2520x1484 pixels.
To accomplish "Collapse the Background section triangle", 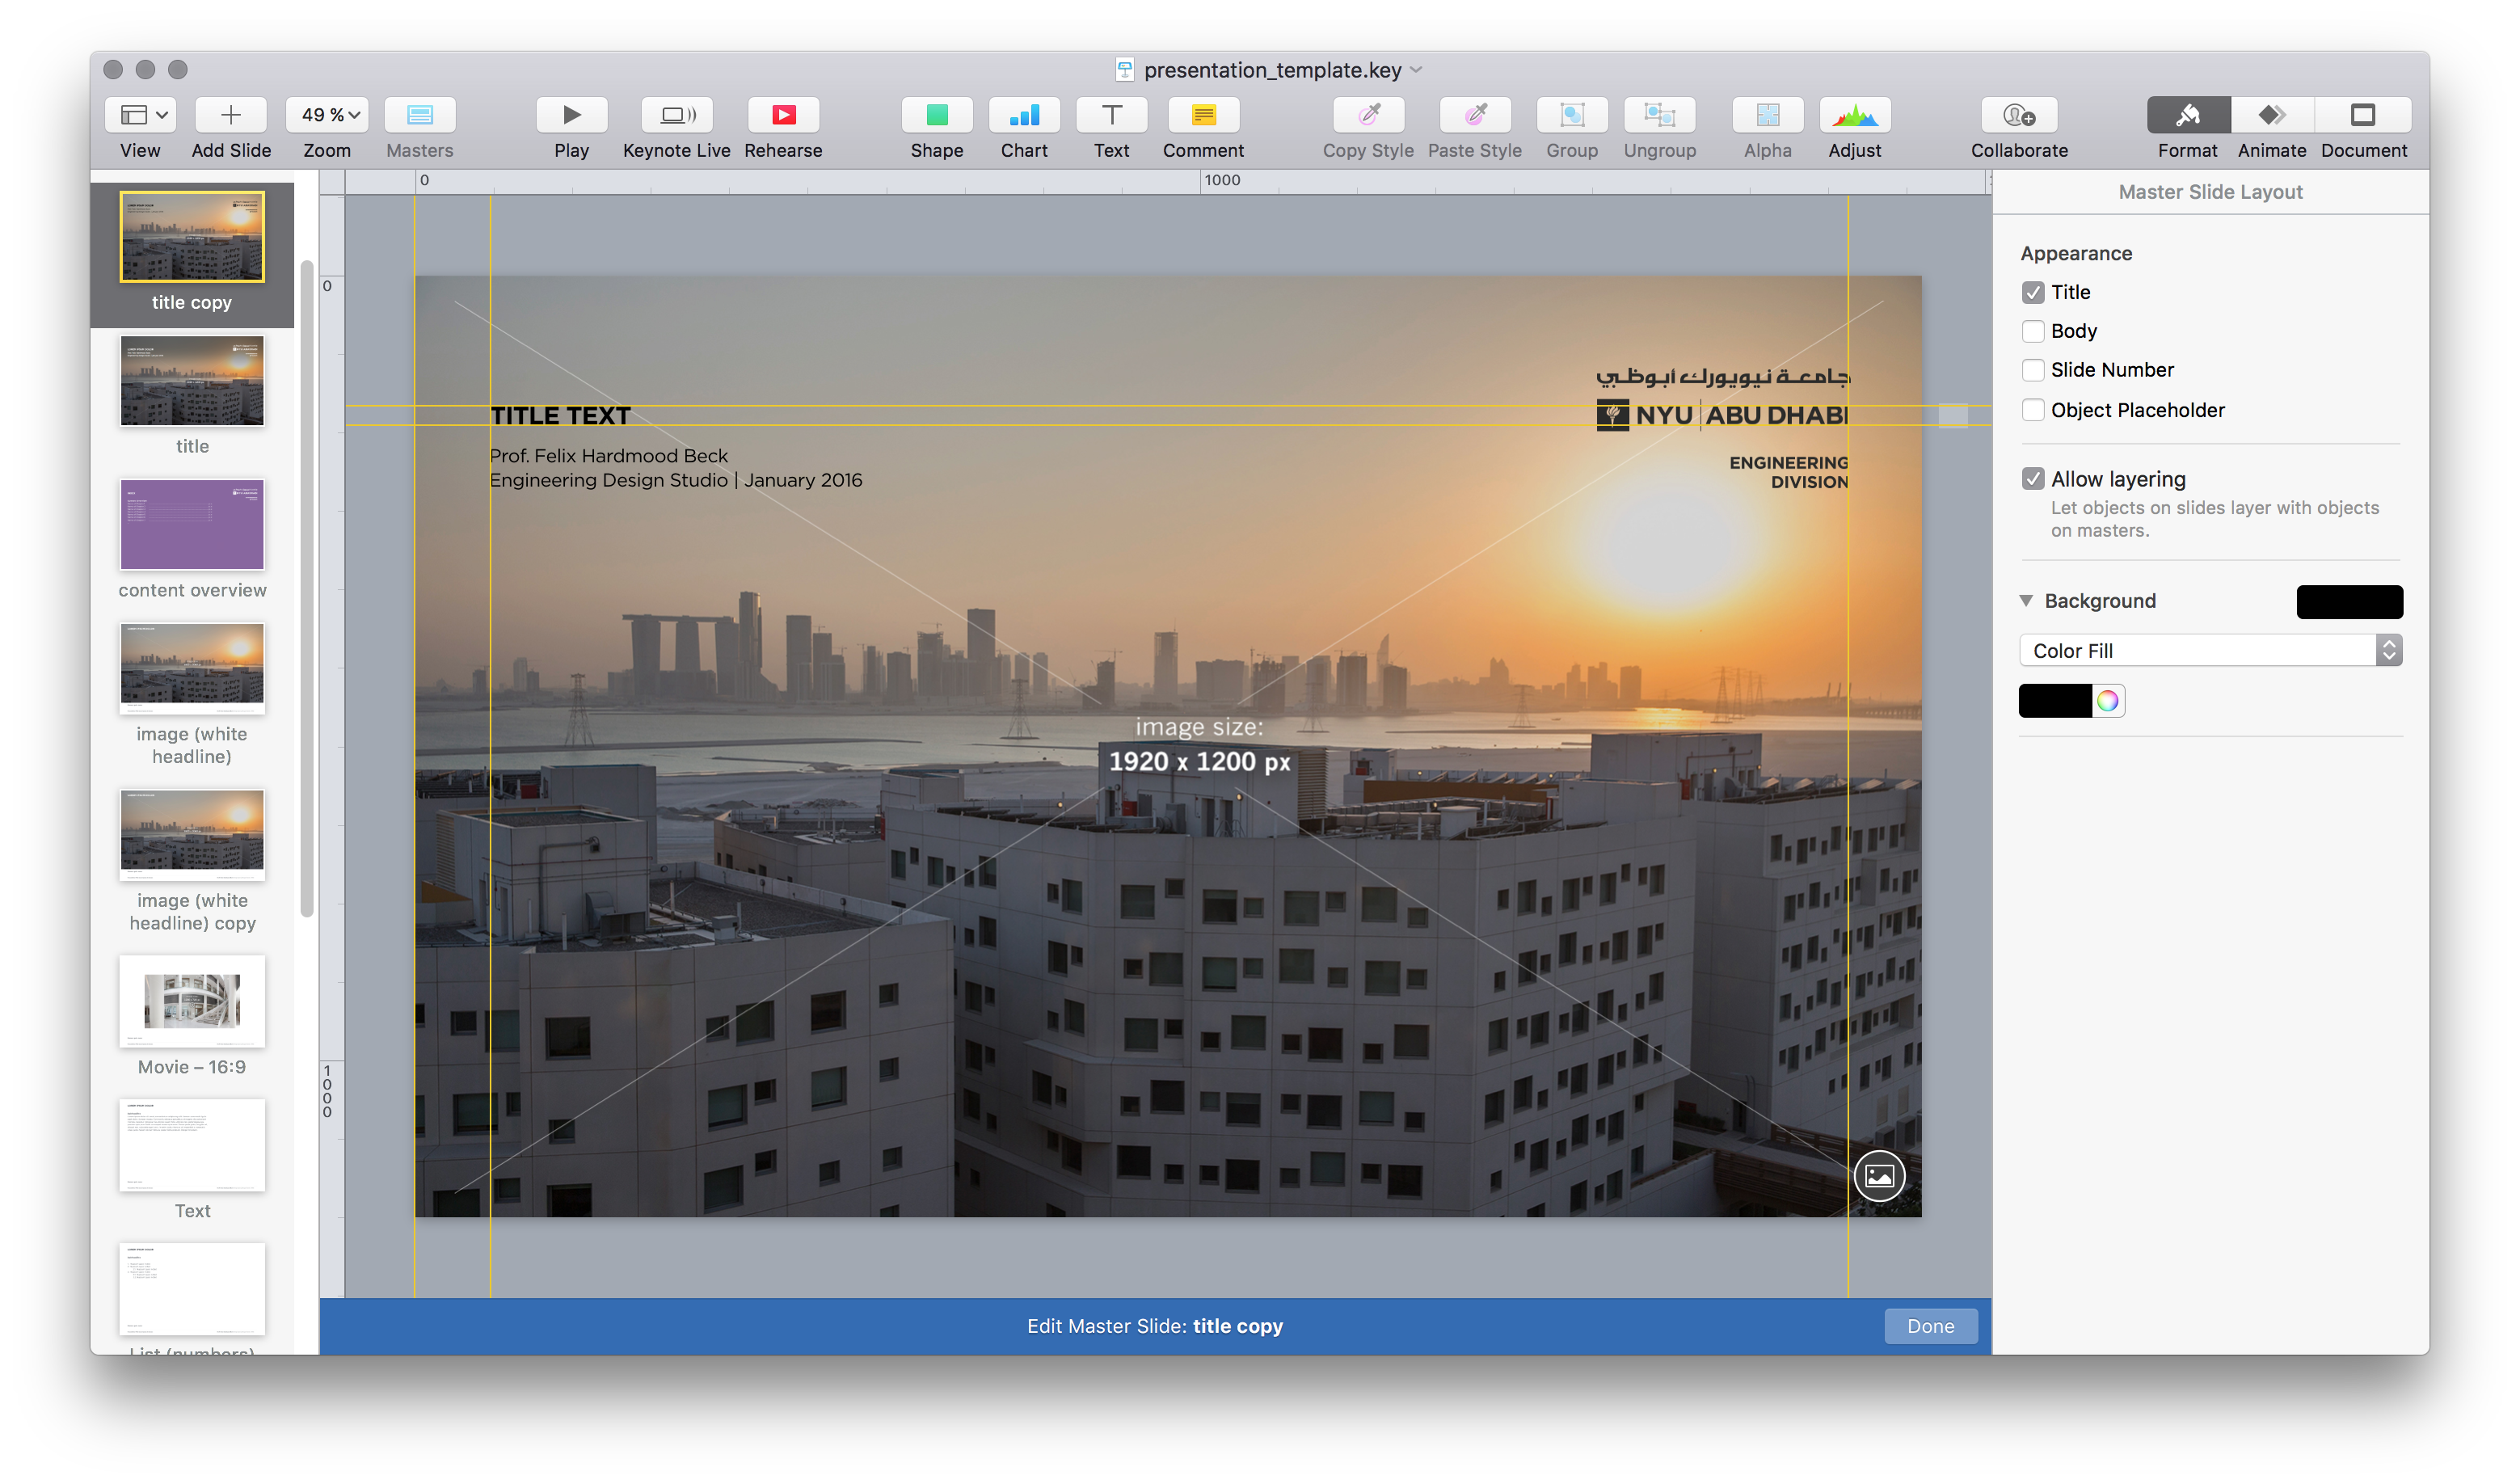I will coord(2026,601).
